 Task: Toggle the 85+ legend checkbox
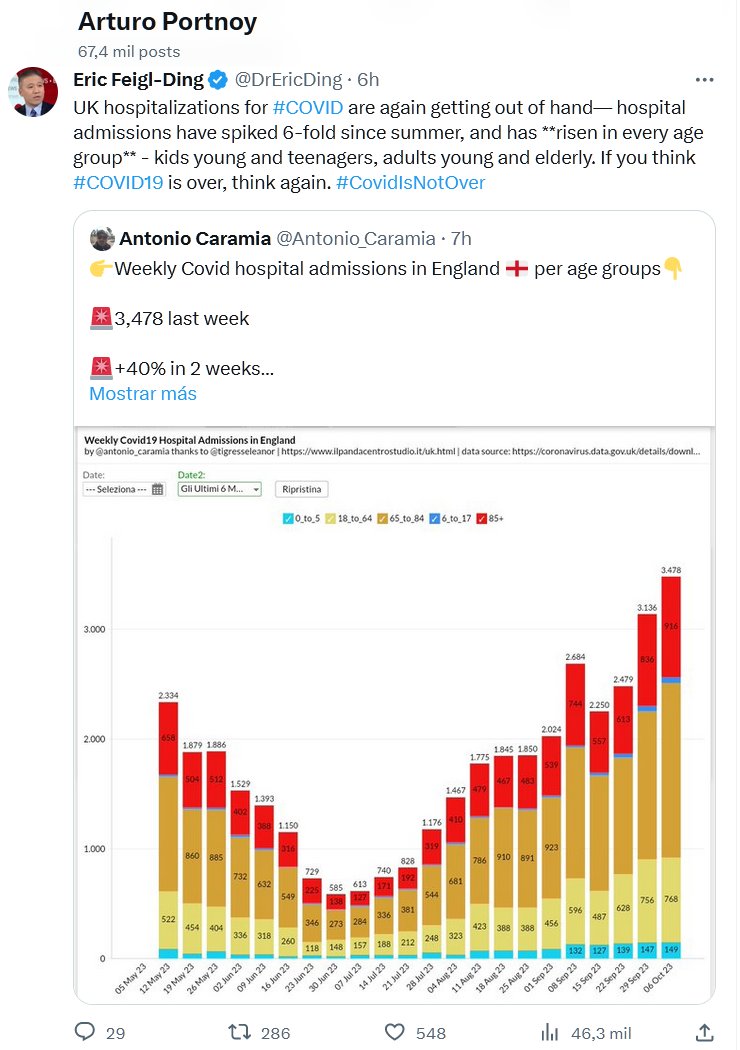click(482, 519)
